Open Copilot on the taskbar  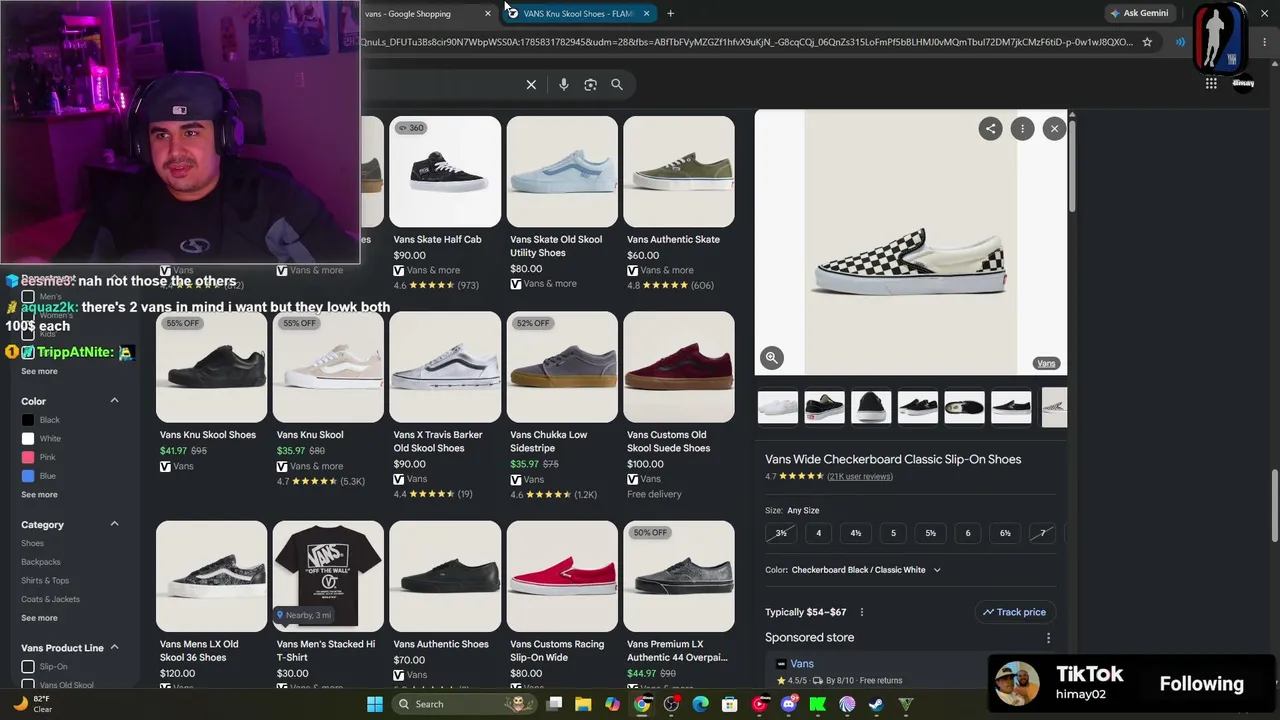(612, 704)
